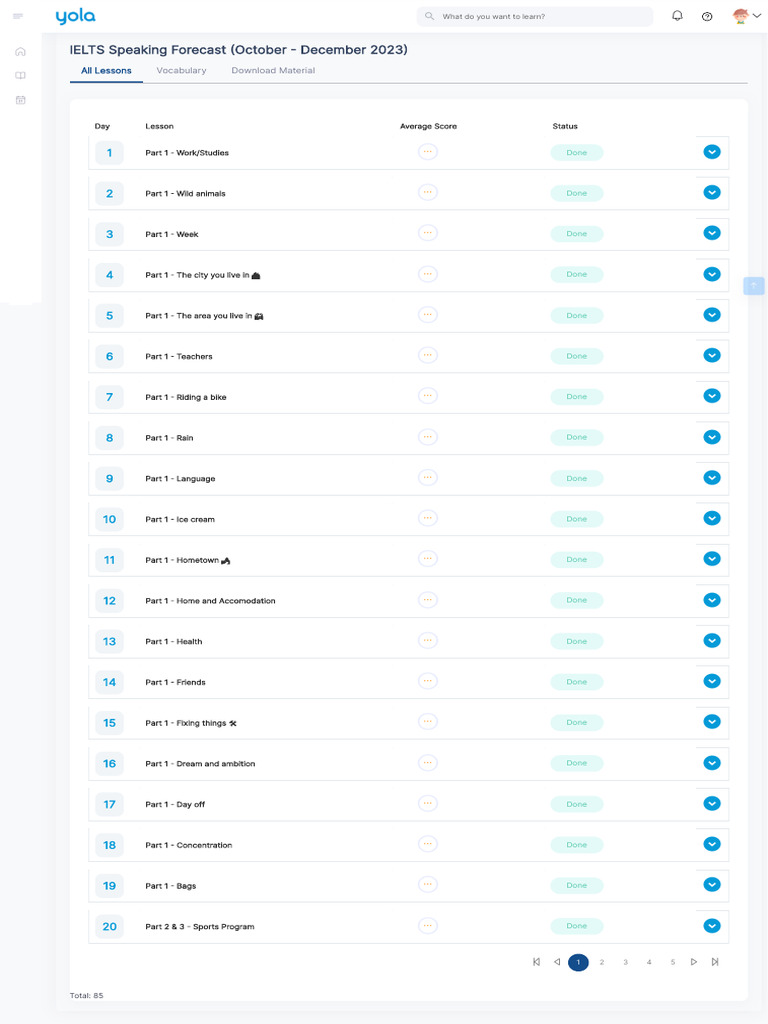Viewport: 768px width, 1024px height.
Task: Go to page 3 of lessons
Action: tap(626, 962)
